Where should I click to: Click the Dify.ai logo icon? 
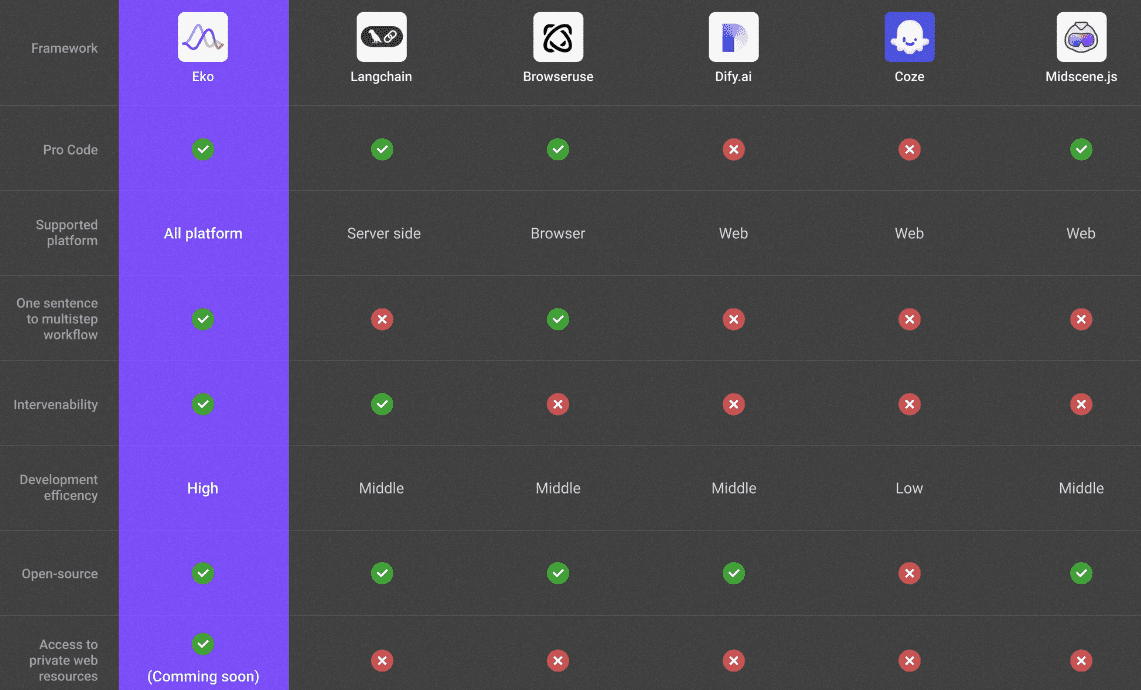(733, 37)
